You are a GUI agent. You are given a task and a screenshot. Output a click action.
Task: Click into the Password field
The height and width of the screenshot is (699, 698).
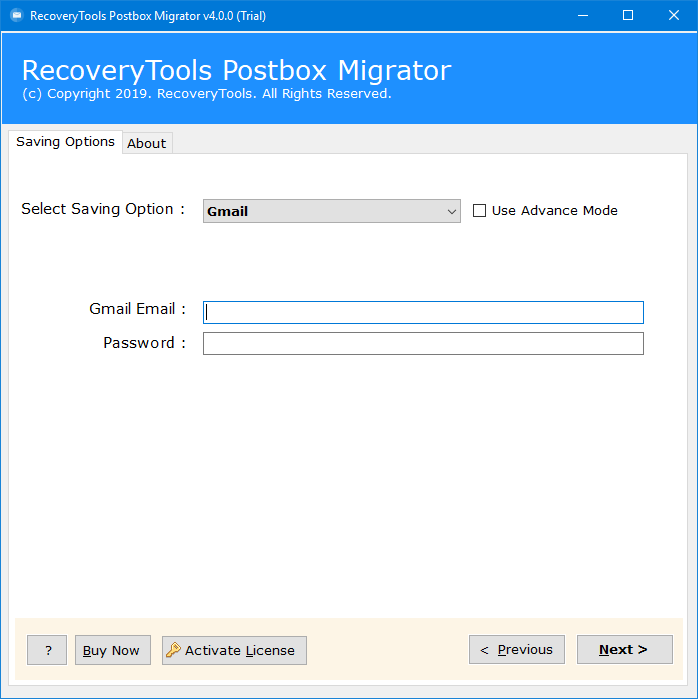[423, 343]
